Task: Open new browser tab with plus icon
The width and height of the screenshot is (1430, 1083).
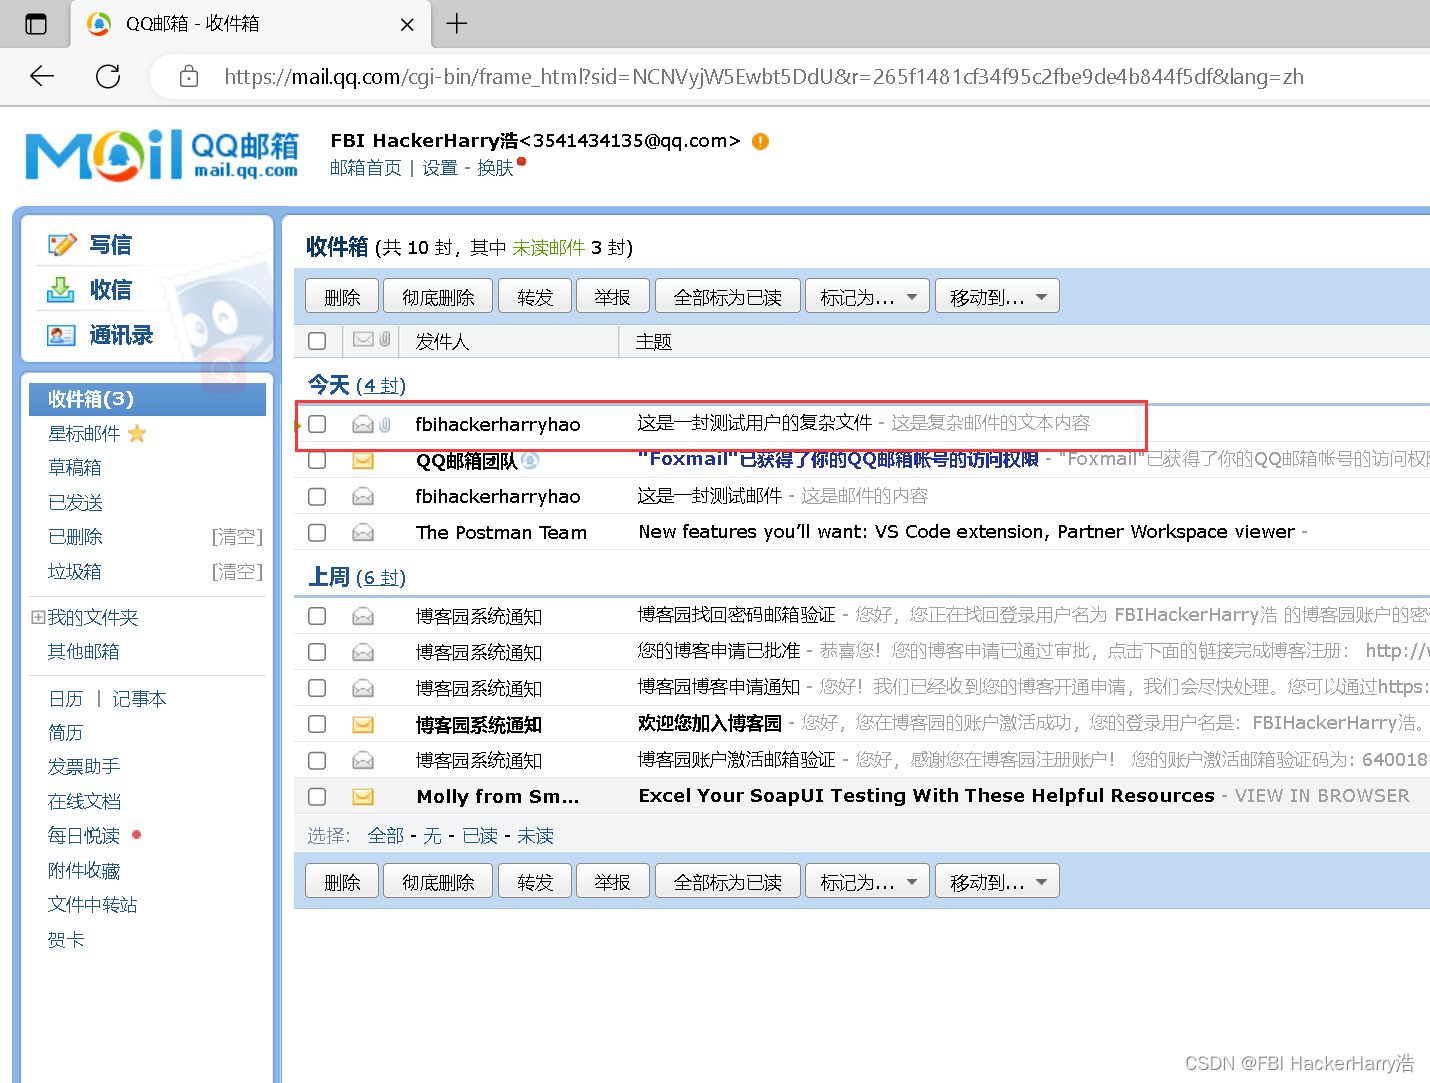Action: point(457,23)
